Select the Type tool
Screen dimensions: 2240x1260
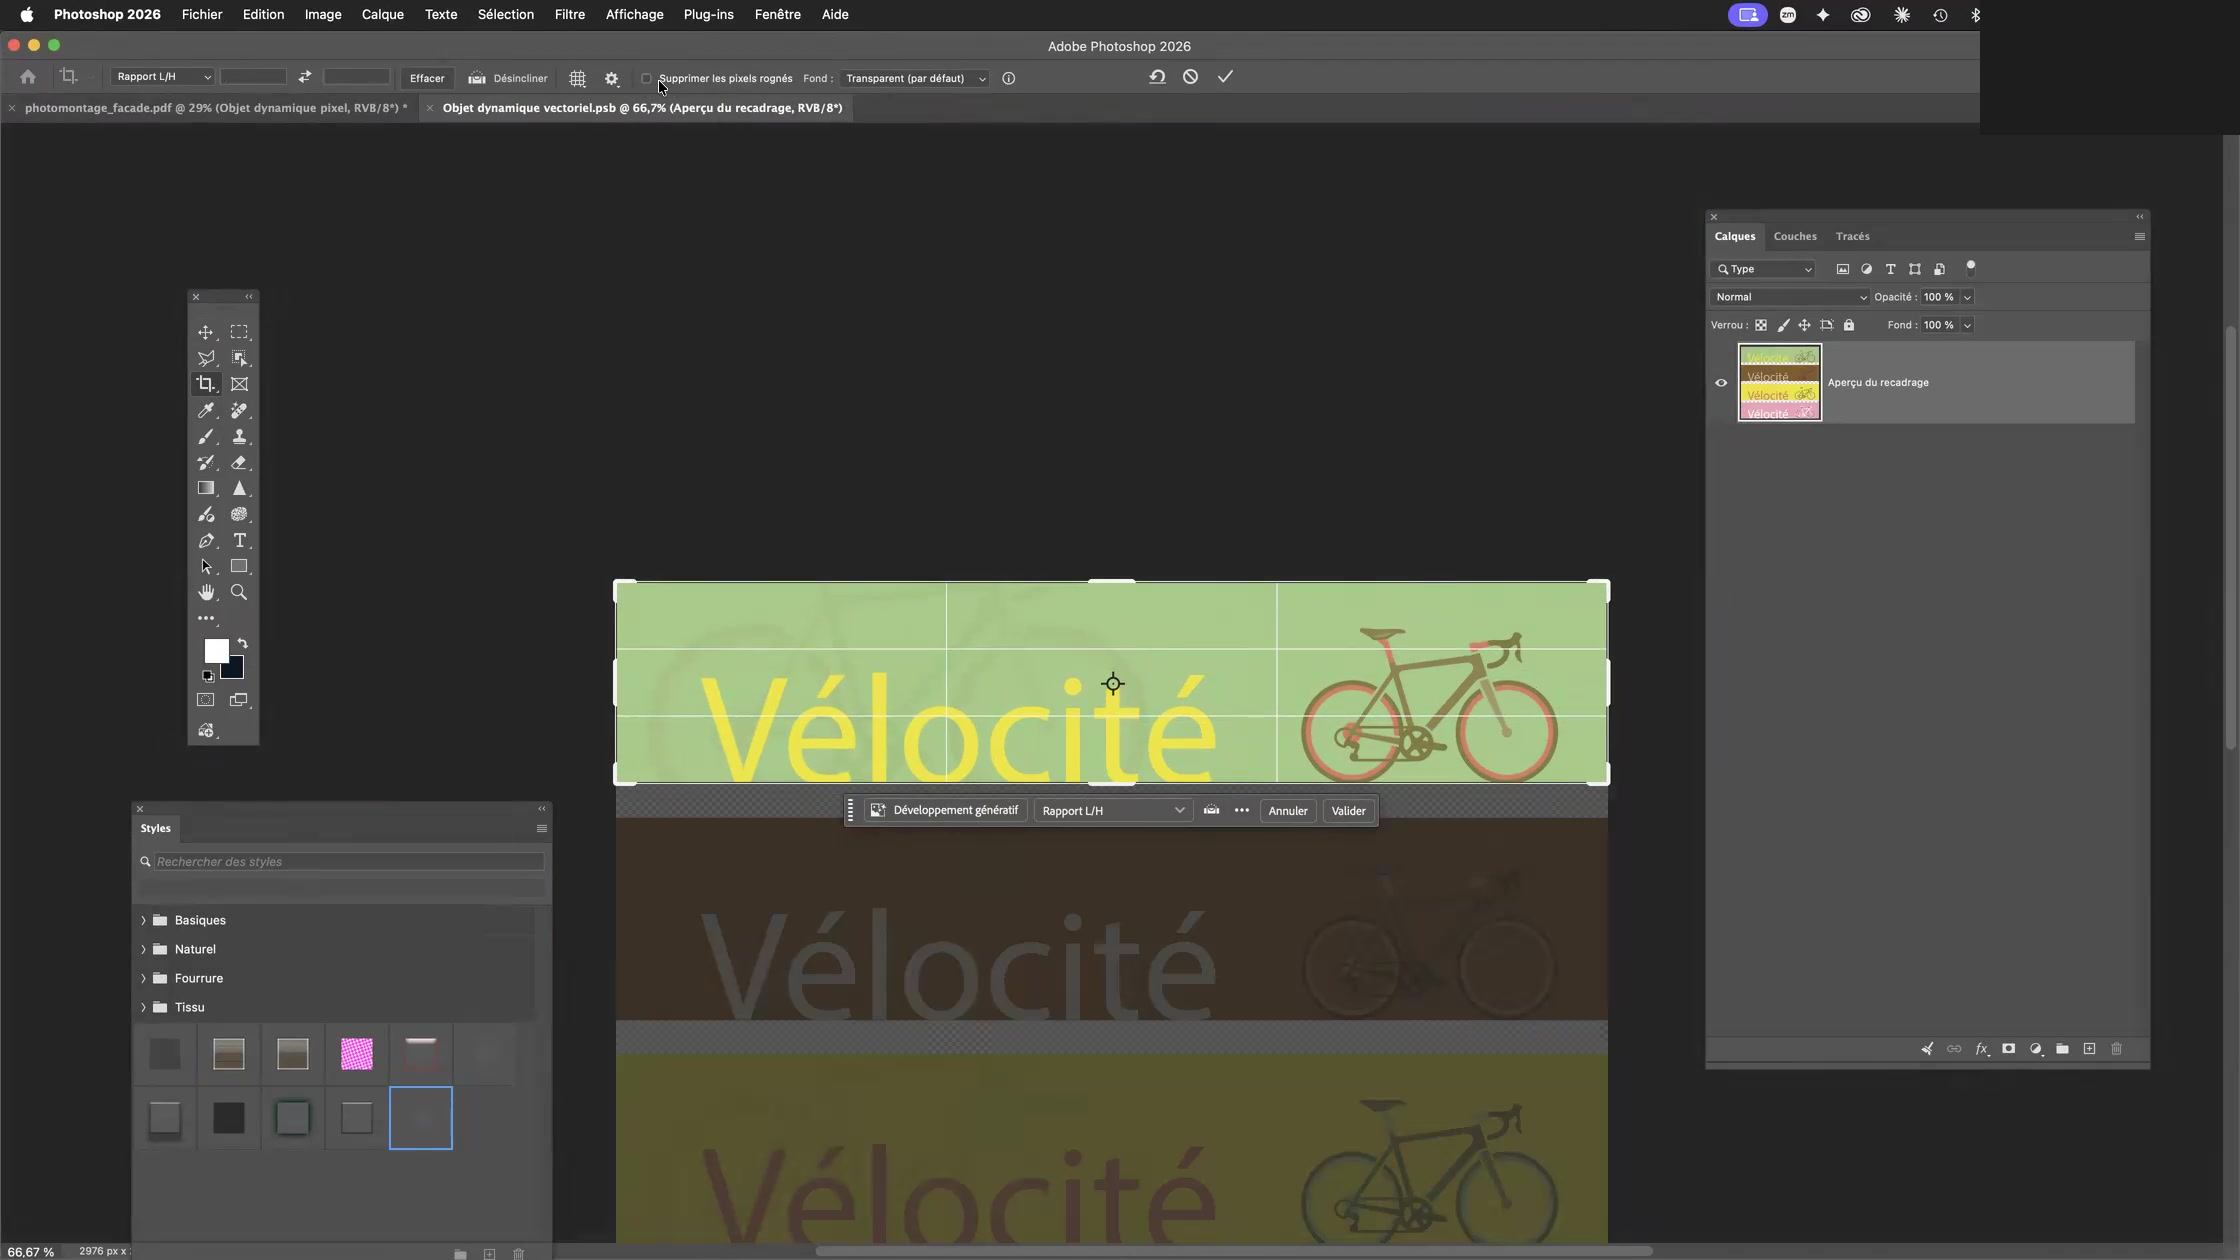click(239, 540)
